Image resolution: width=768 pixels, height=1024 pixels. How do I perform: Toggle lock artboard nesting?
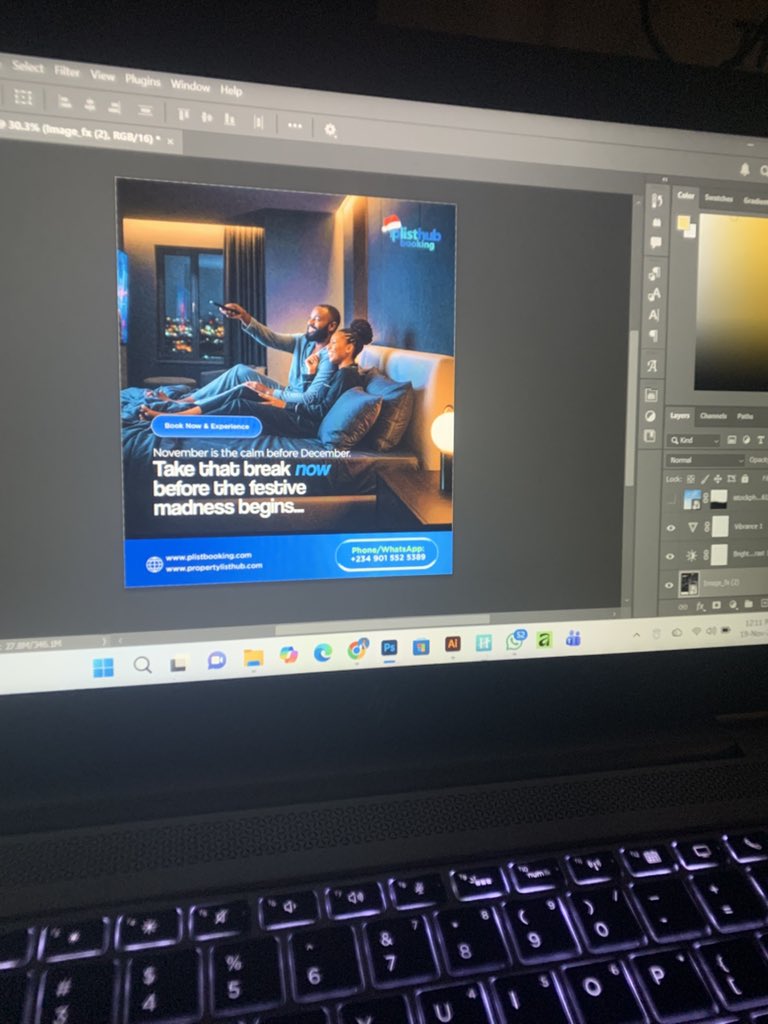[x=731, y=479]
